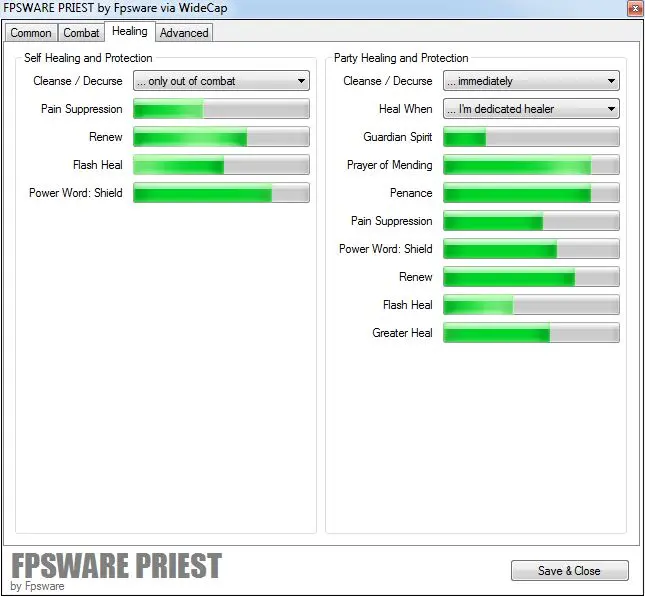This screenshot has width=645, height=597.
Task: Adjust the self Pain Suppression slider
Action: pos(221,109)
